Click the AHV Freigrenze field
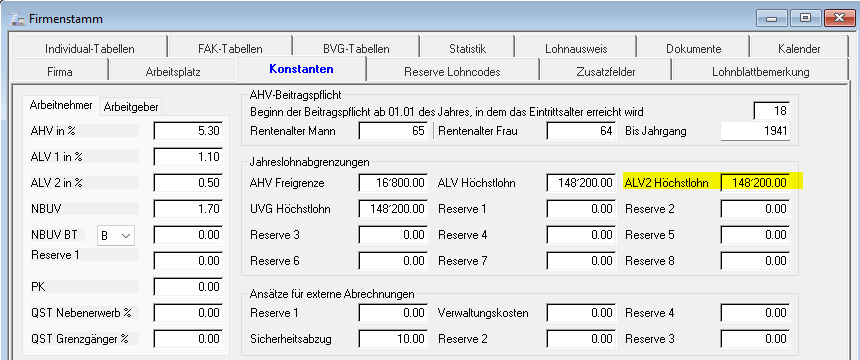Viewport: 860px width, 360px height. (x=393, y=183)
